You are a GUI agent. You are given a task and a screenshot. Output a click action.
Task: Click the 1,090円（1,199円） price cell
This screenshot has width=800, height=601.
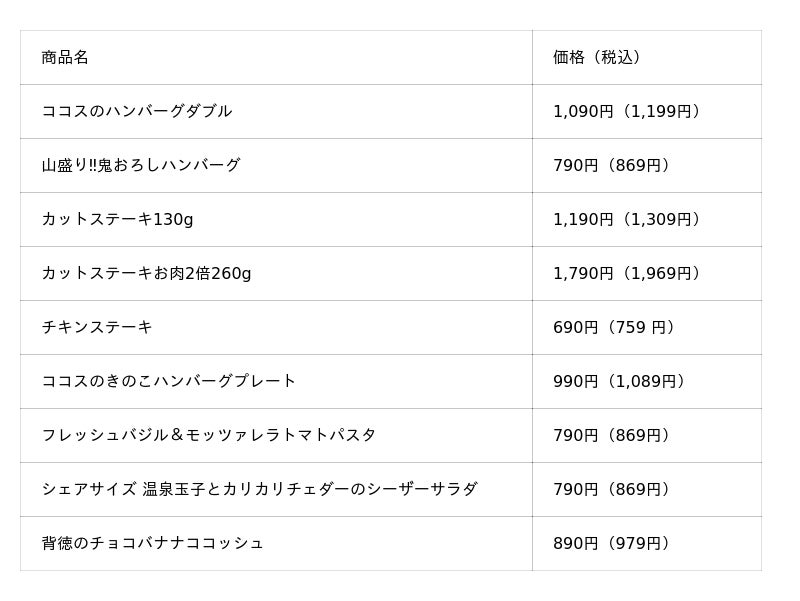click(x=627, y=111)
